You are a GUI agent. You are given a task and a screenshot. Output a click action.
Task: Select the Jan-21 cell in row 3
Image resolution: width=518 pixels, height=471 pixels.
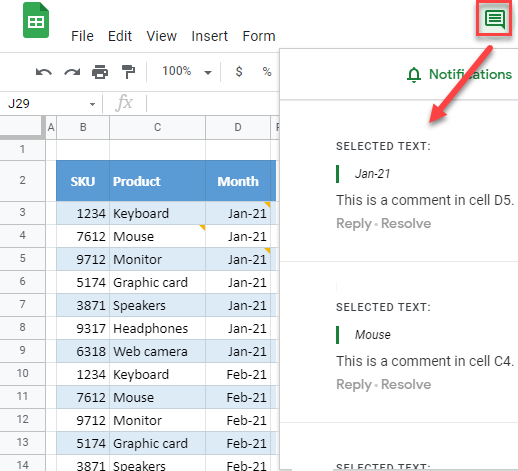(238, 213)
